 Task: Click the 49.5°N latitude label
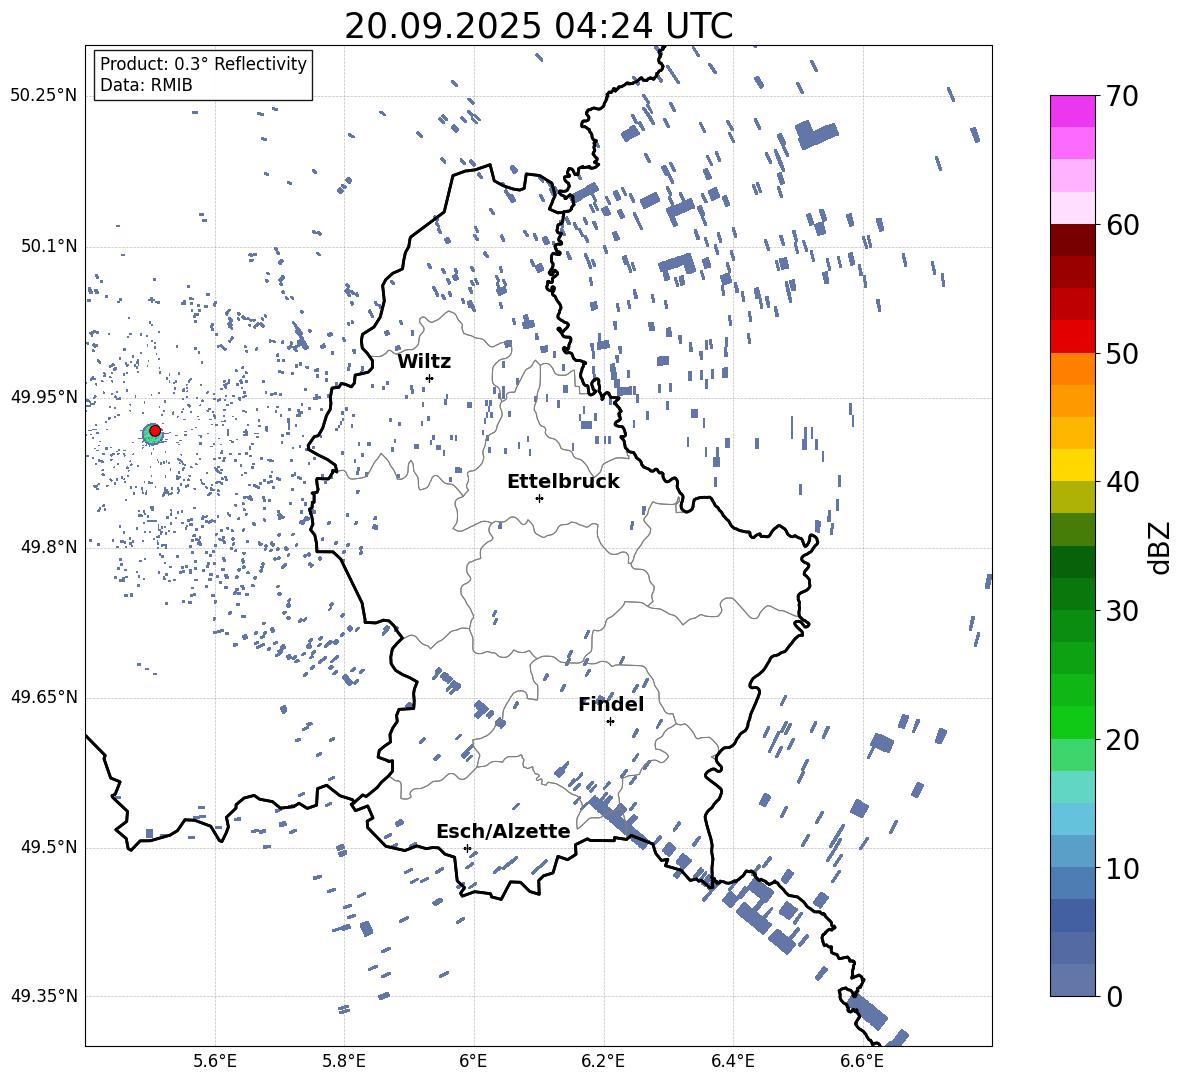(48, 847)
